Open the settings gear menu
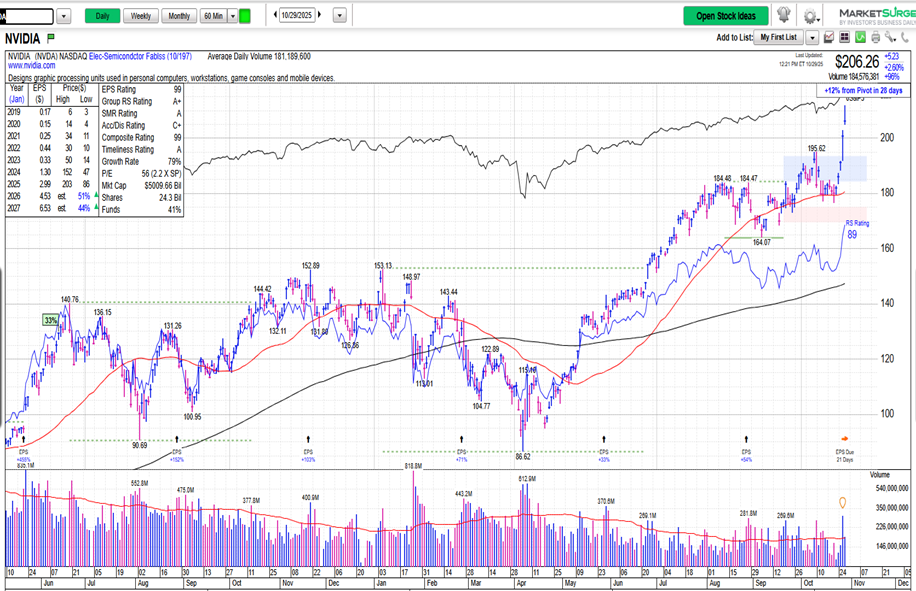This screenshot has height=591, width=916. coord(810,15)
